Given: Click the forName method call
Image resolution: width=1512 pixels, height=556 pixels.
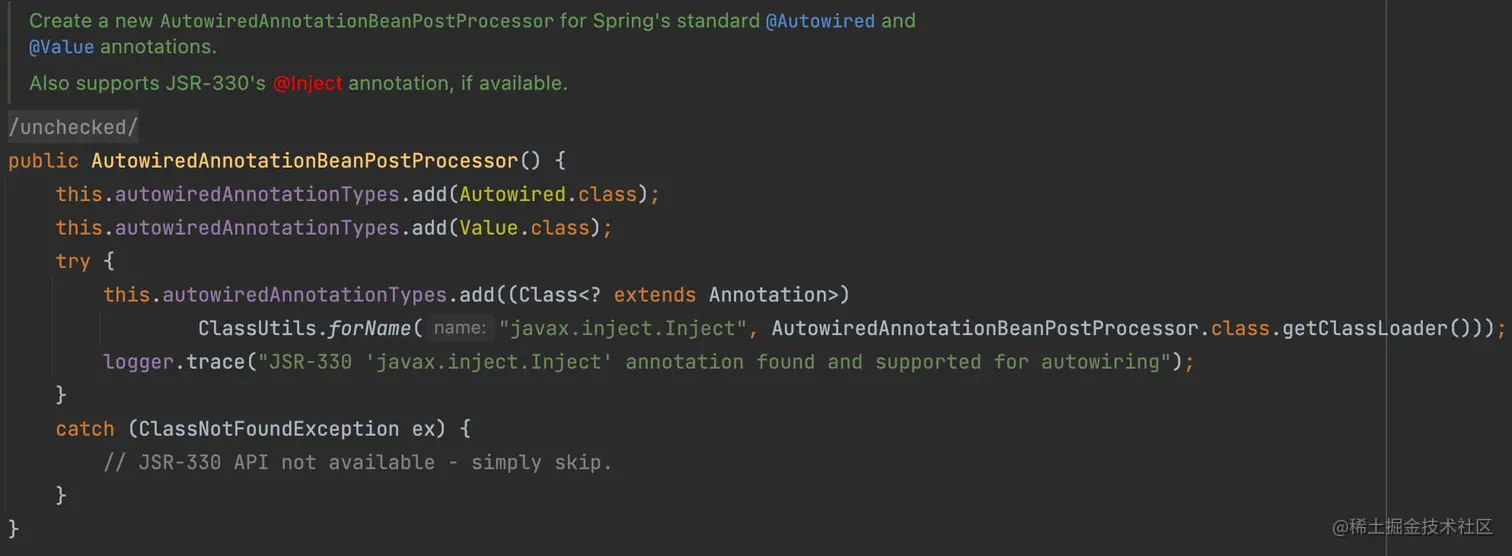Looking at the screenshot, I should click(x=369, y=328).
